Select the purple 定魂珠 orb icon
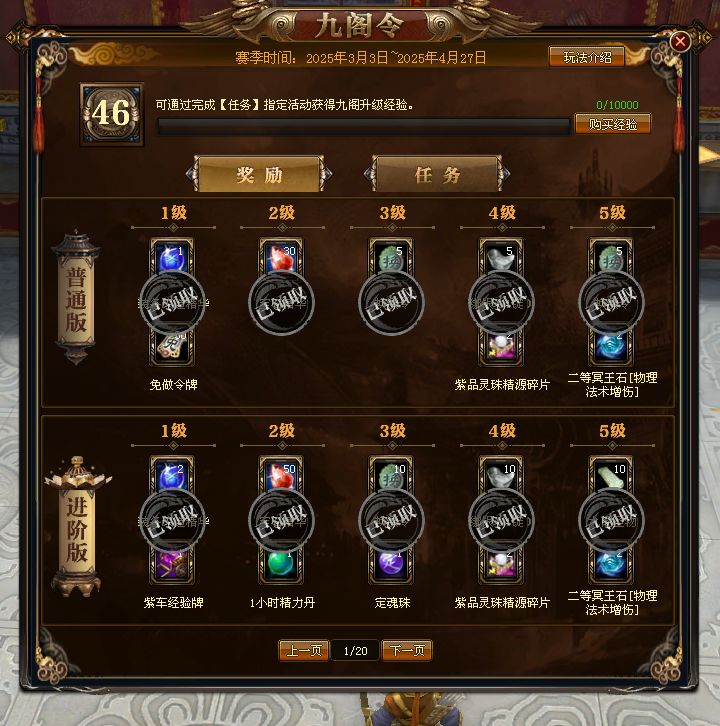720x726 pixels. [x=391, y=564]
